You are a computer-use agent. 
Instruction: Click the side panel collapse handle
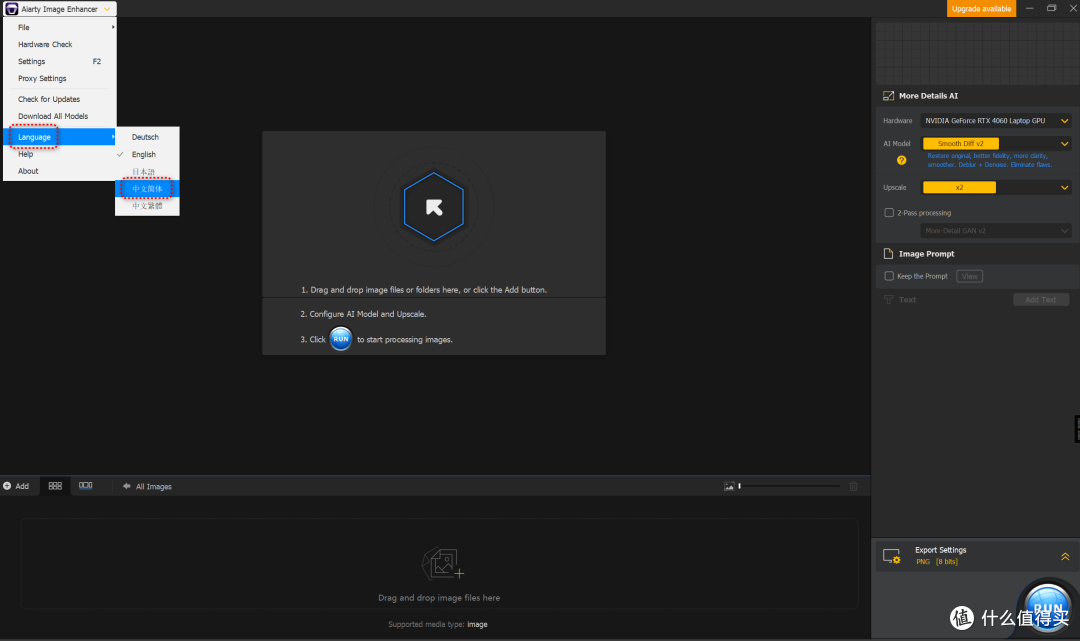[x=1077, y=429]
